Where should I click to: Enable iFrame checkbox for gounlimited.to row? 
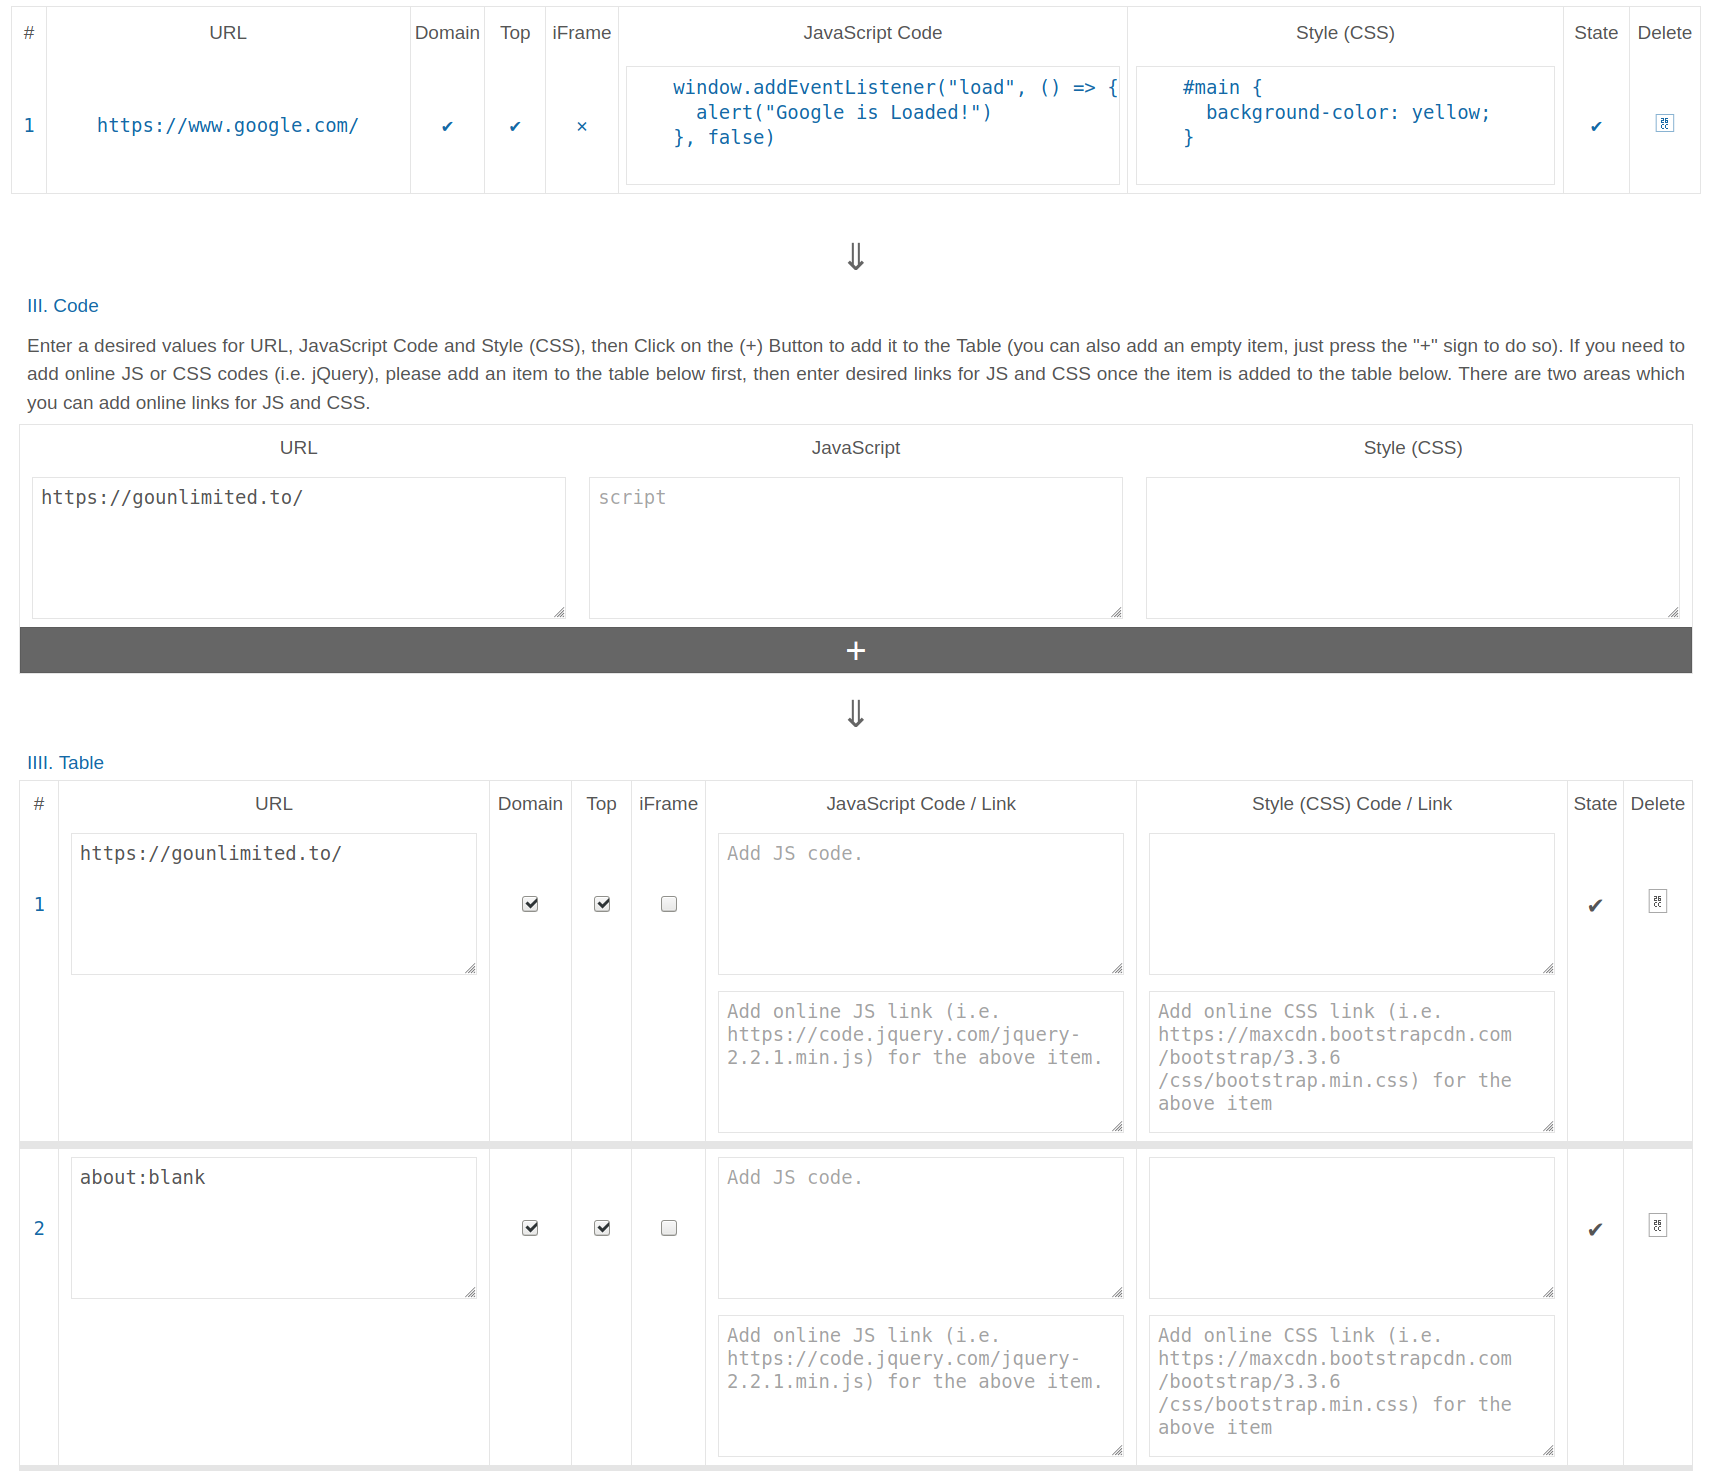(x=669, y=904)
